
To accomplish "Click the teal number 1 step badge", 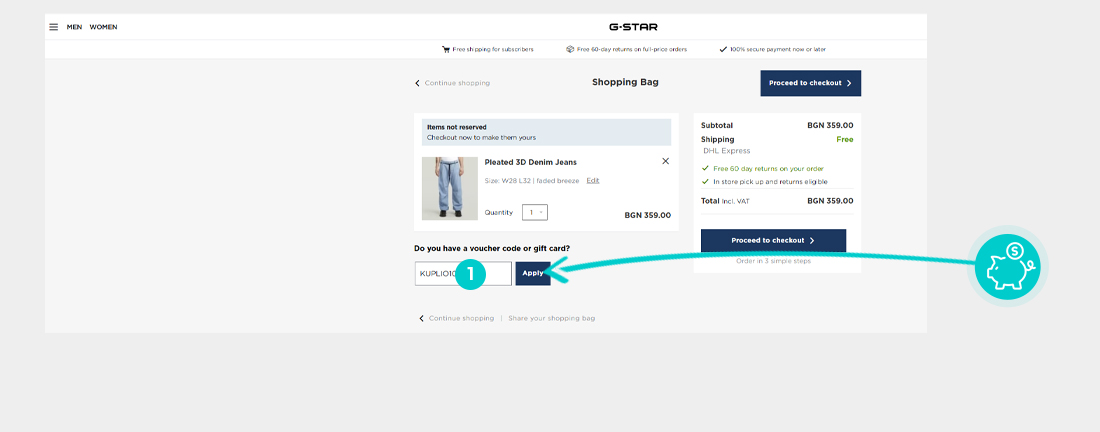I will pos(470,274).
